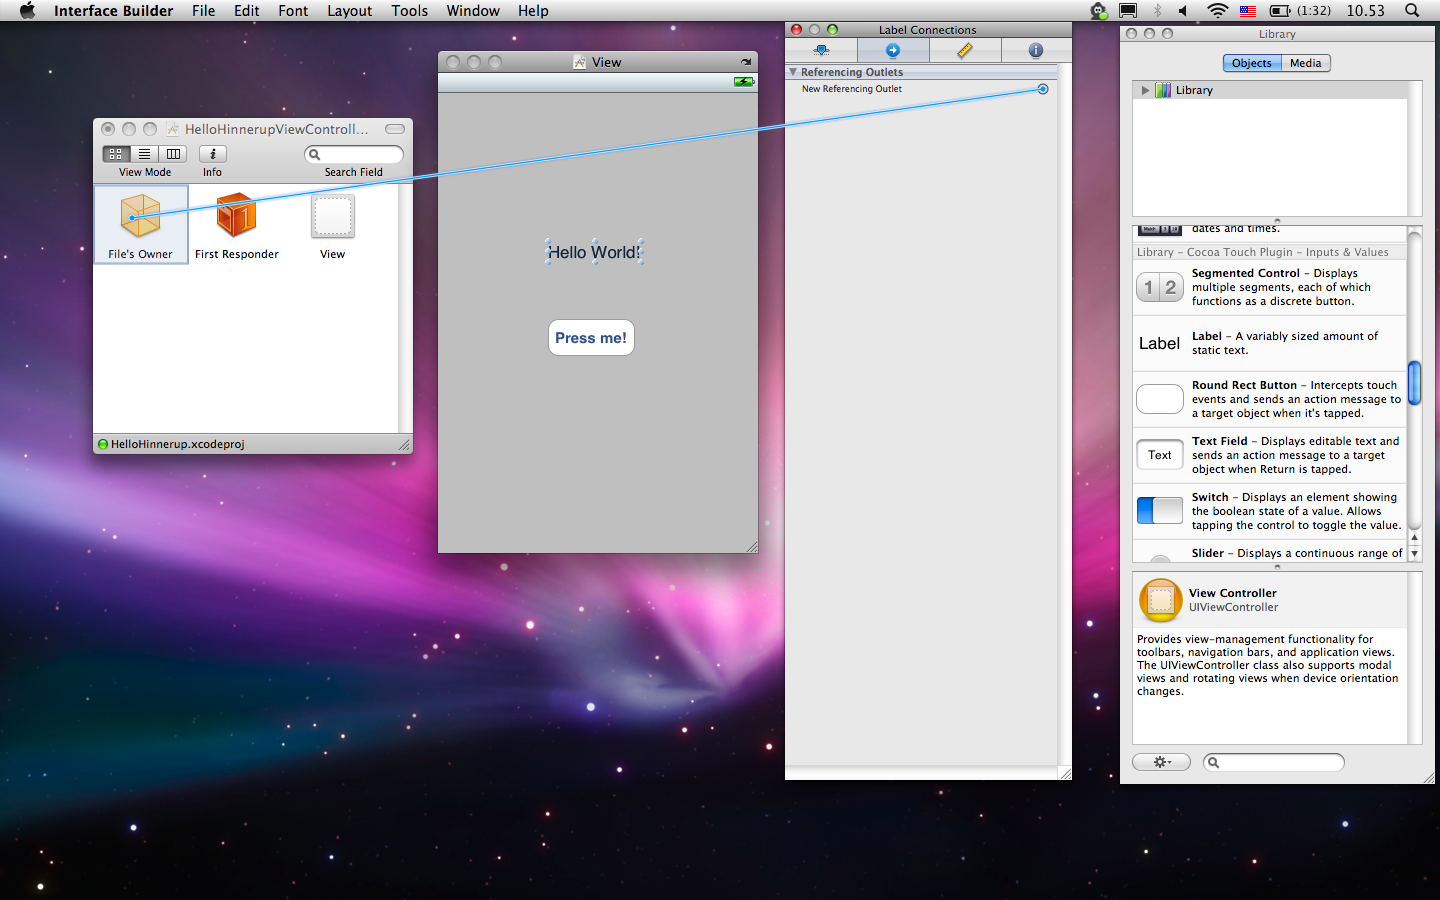Open the Tools menu
Image resolution: width=1440 pixels, height=900 pixels.
coord(410,11)
